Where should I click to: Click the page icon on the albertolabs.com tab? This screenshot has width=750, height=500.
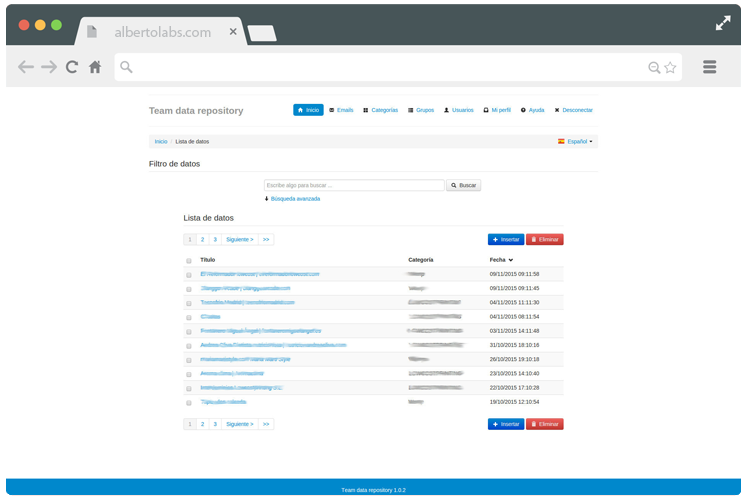click(92, 32)
